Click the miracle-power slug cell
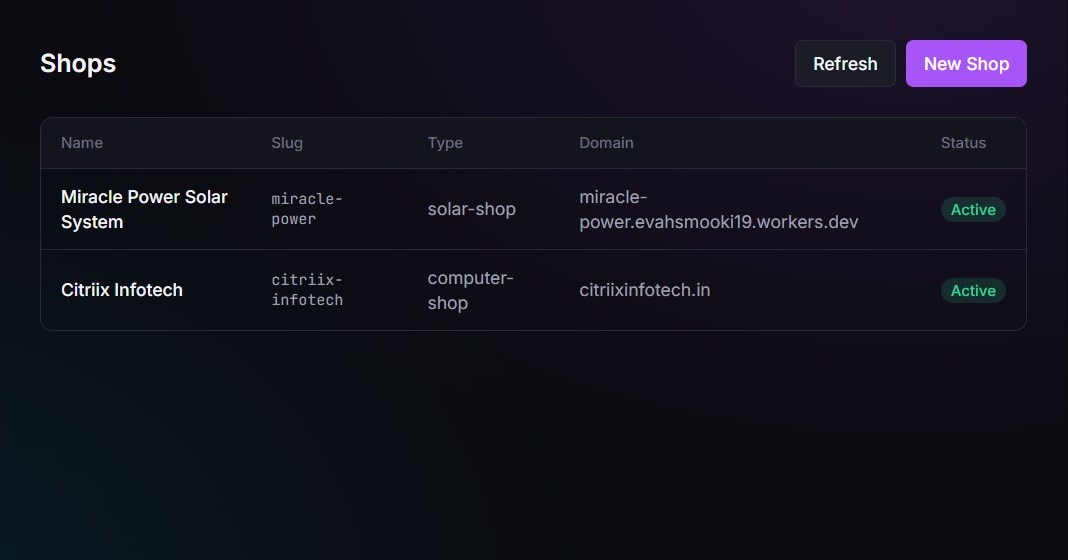 (307, 209)
